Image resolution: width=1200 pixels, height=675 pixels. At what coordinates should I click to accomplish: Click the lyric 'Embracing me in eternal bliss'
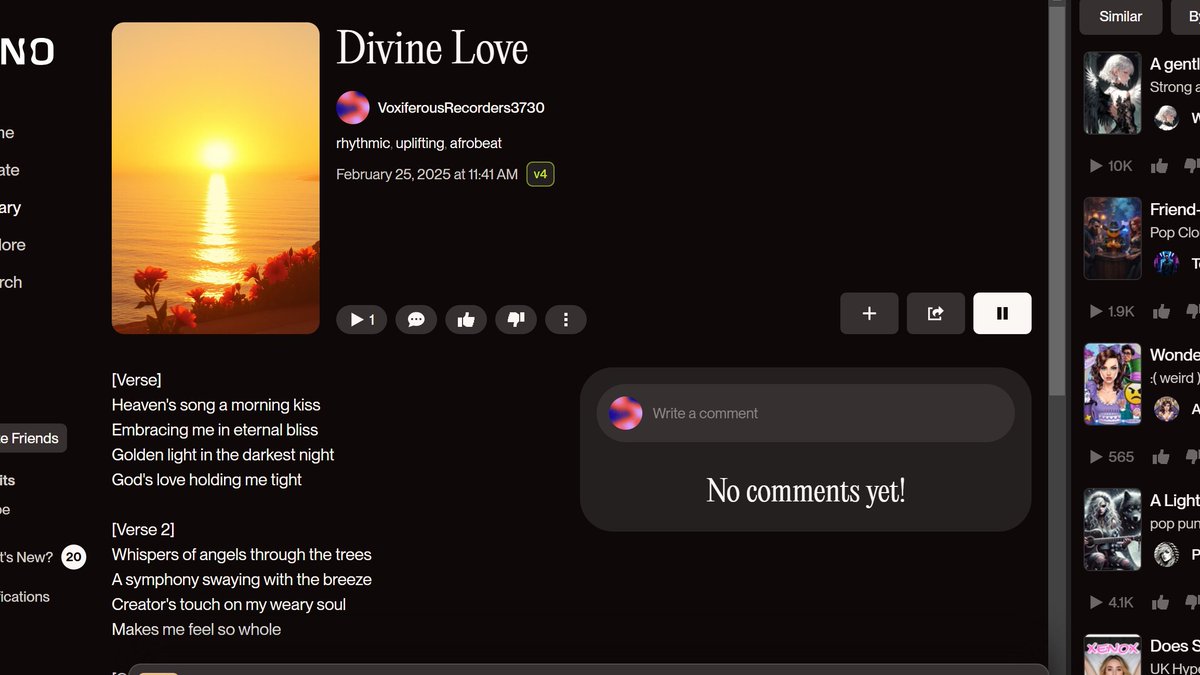tap(215, 430)
